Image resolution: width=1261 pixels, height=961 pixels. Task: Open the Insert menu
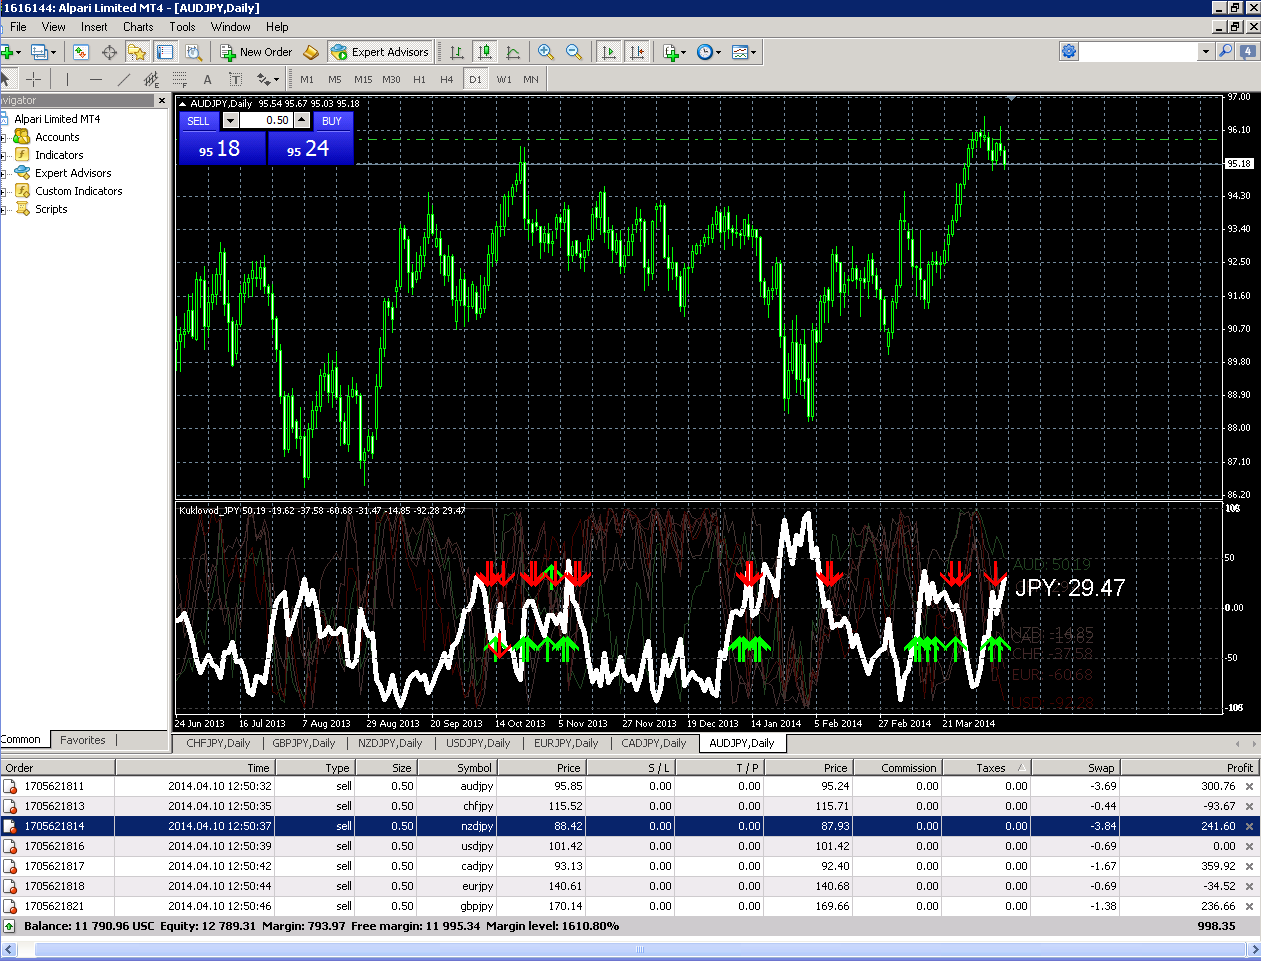(94, 27)
